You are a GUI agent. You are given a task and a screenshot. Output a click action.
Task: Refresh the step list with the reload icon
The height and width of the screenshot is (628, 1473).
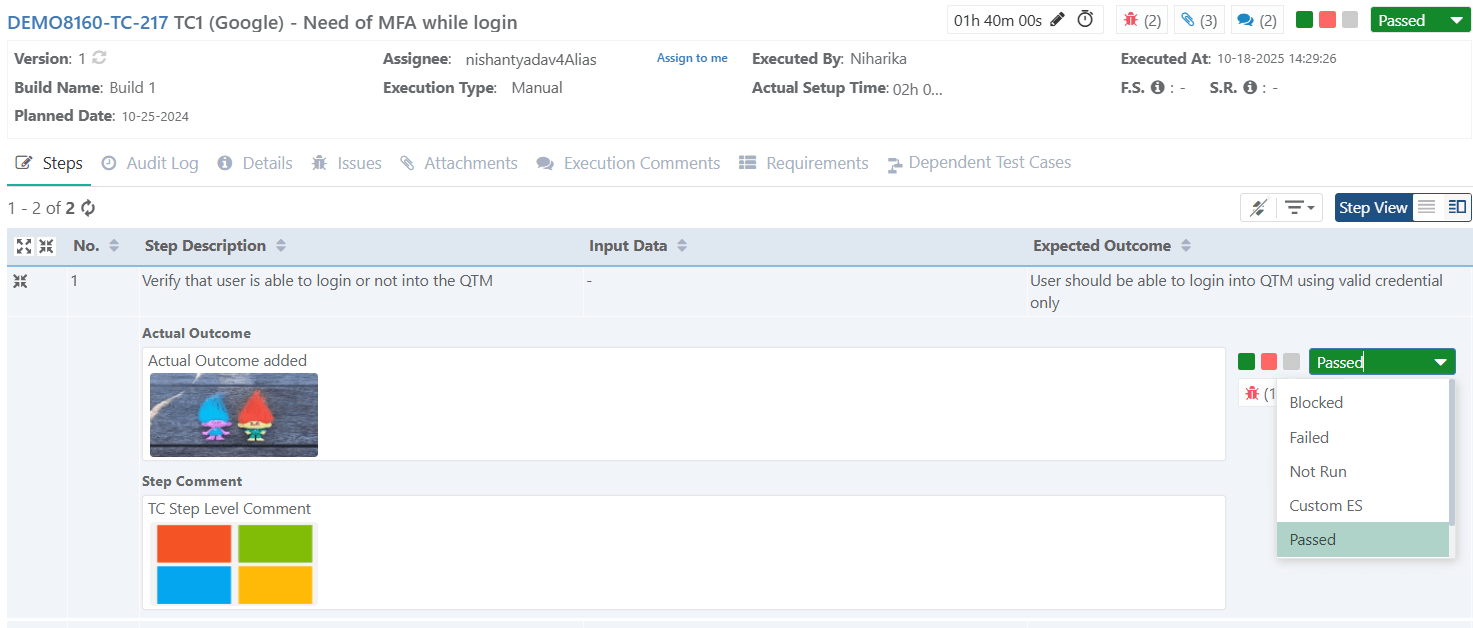coord(88,207)
